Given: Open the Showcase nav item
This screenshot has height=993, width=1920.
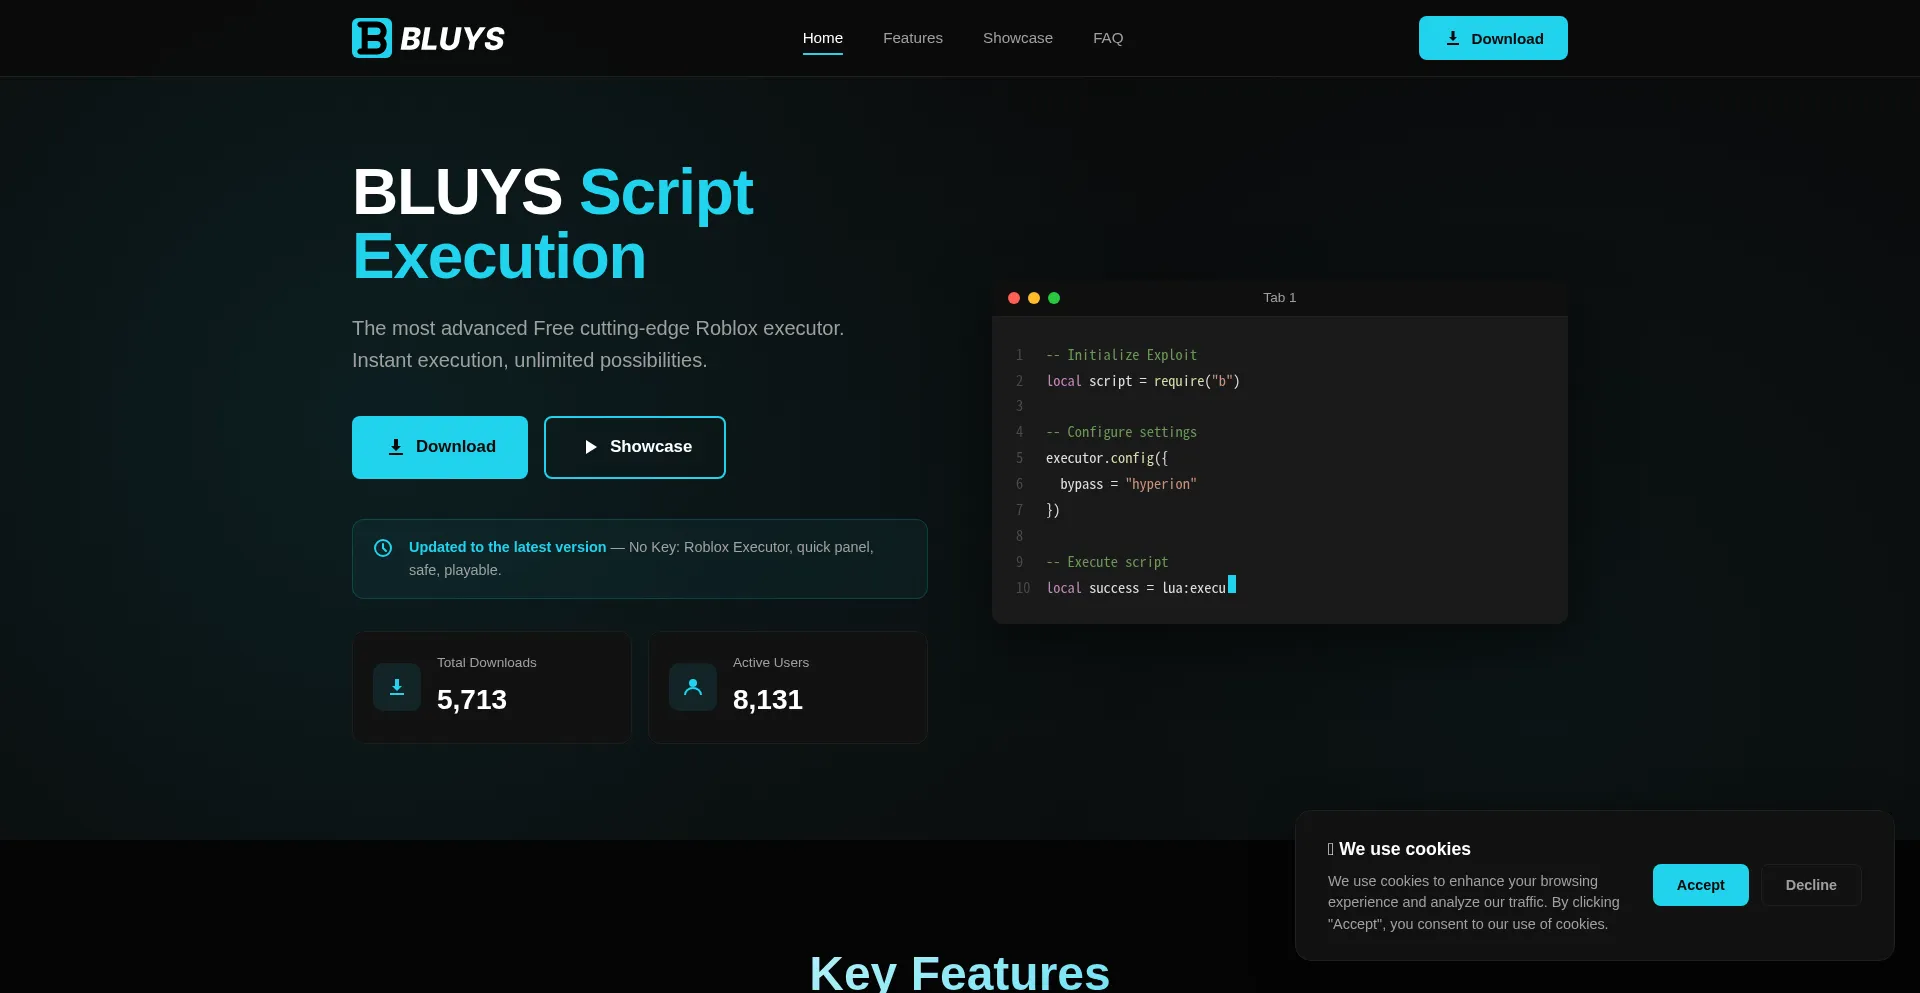Looking at the screenshot, I should pyautogui.click(x=1018, y=38).
